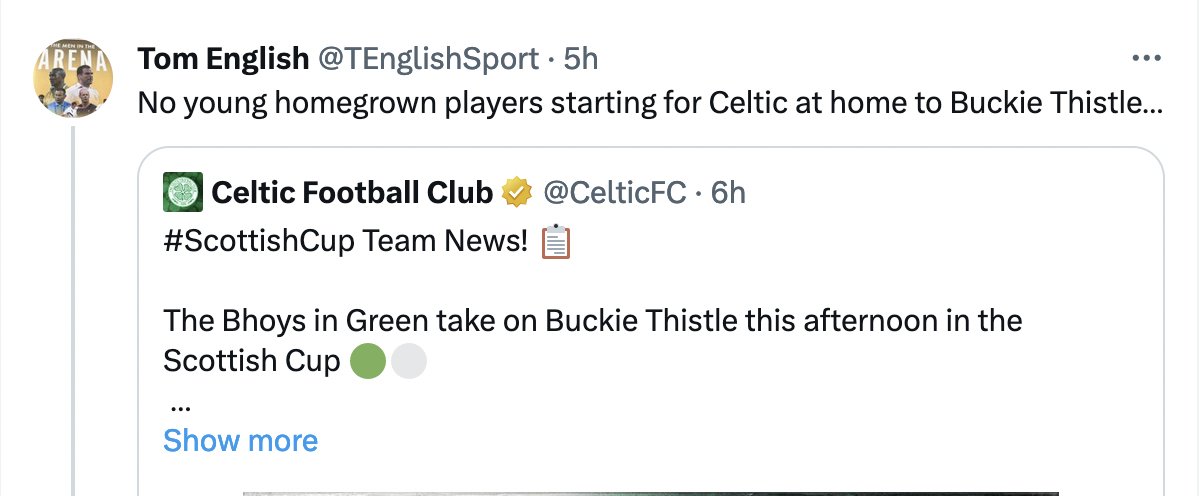This screenshot has width=1202, height=496.
Task: Open the quoted Celtic tweet body text
Action: click(593, 341)
